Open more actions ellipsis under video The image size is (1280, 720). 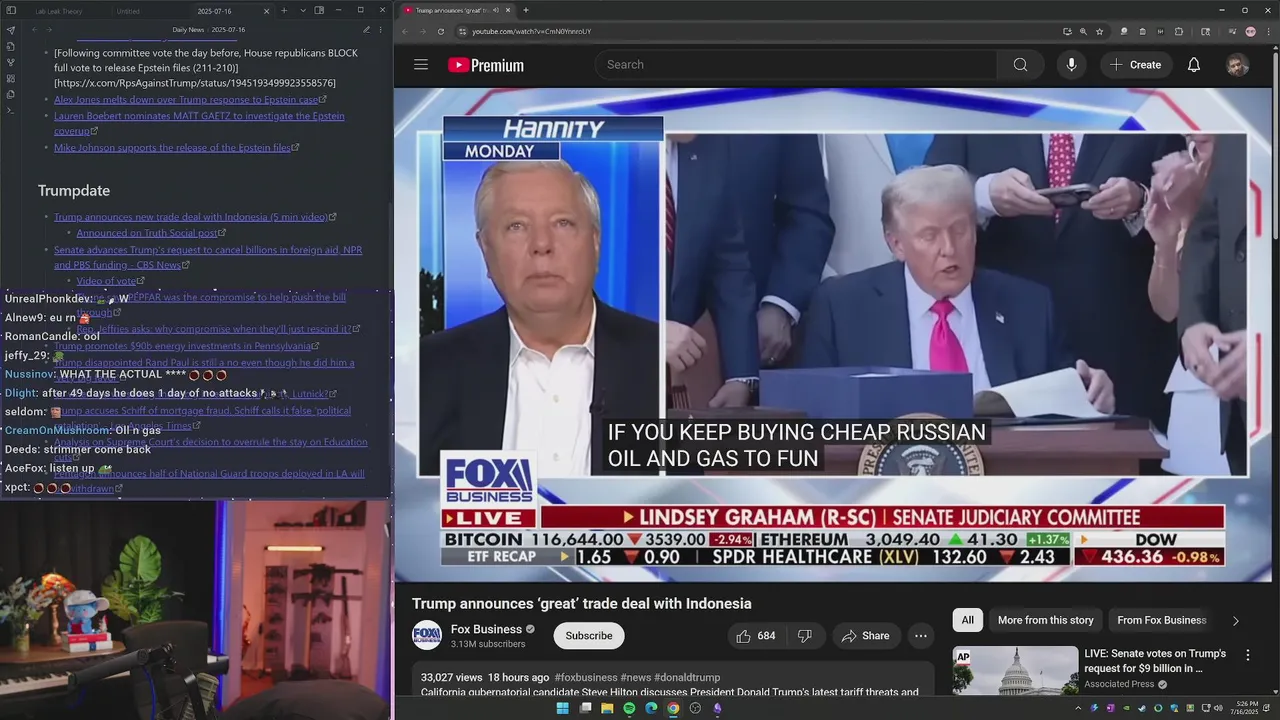(921, 636)
